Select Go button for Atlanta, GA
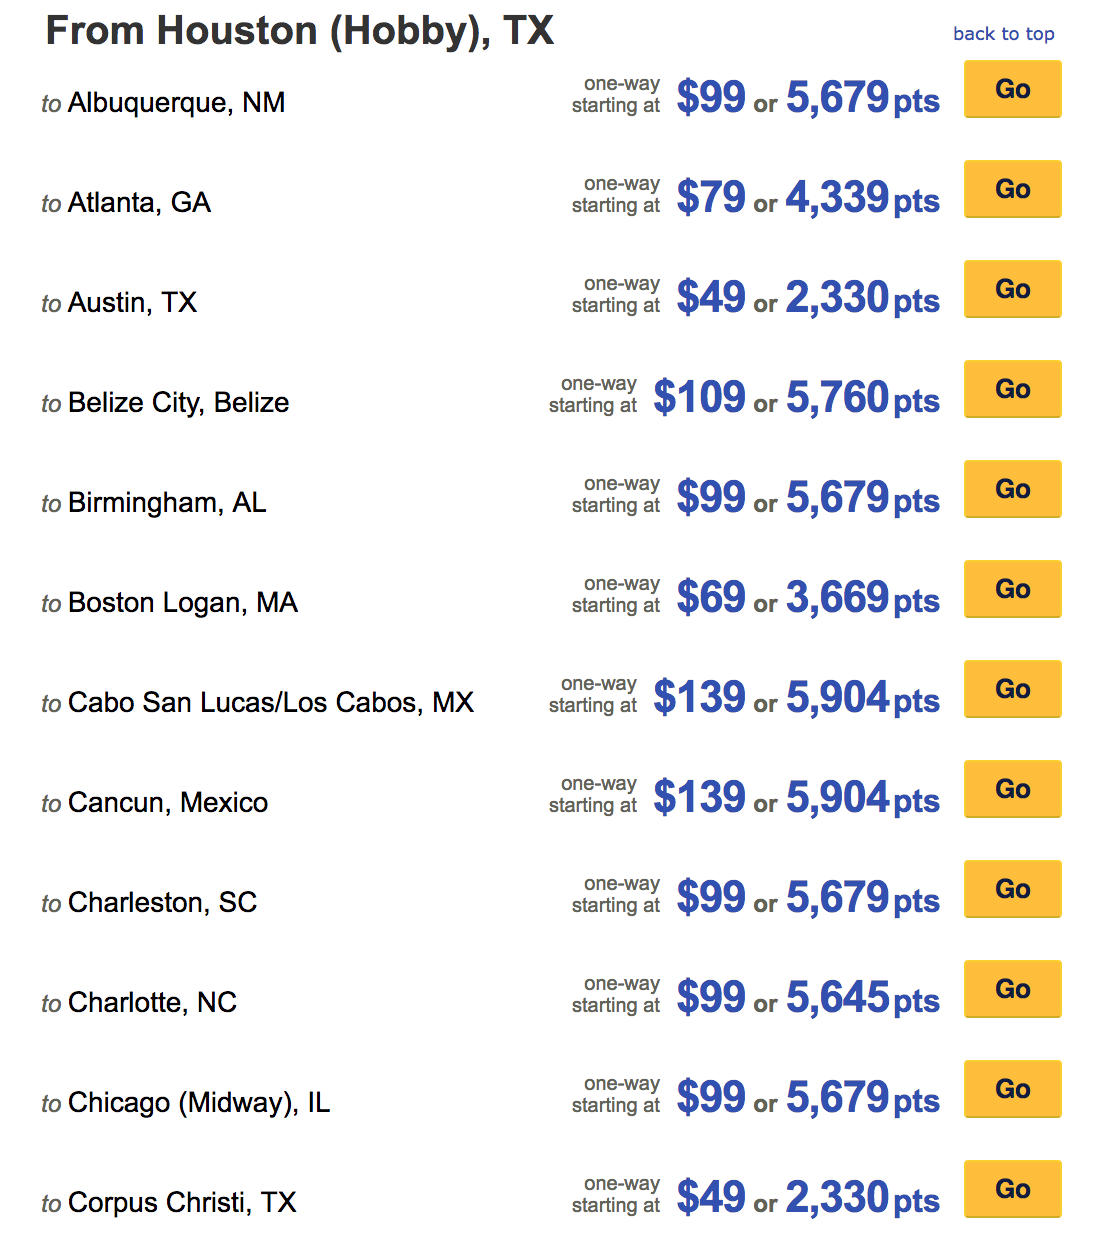This screenshot has width=1102, height=1248. click(1012, 189)
